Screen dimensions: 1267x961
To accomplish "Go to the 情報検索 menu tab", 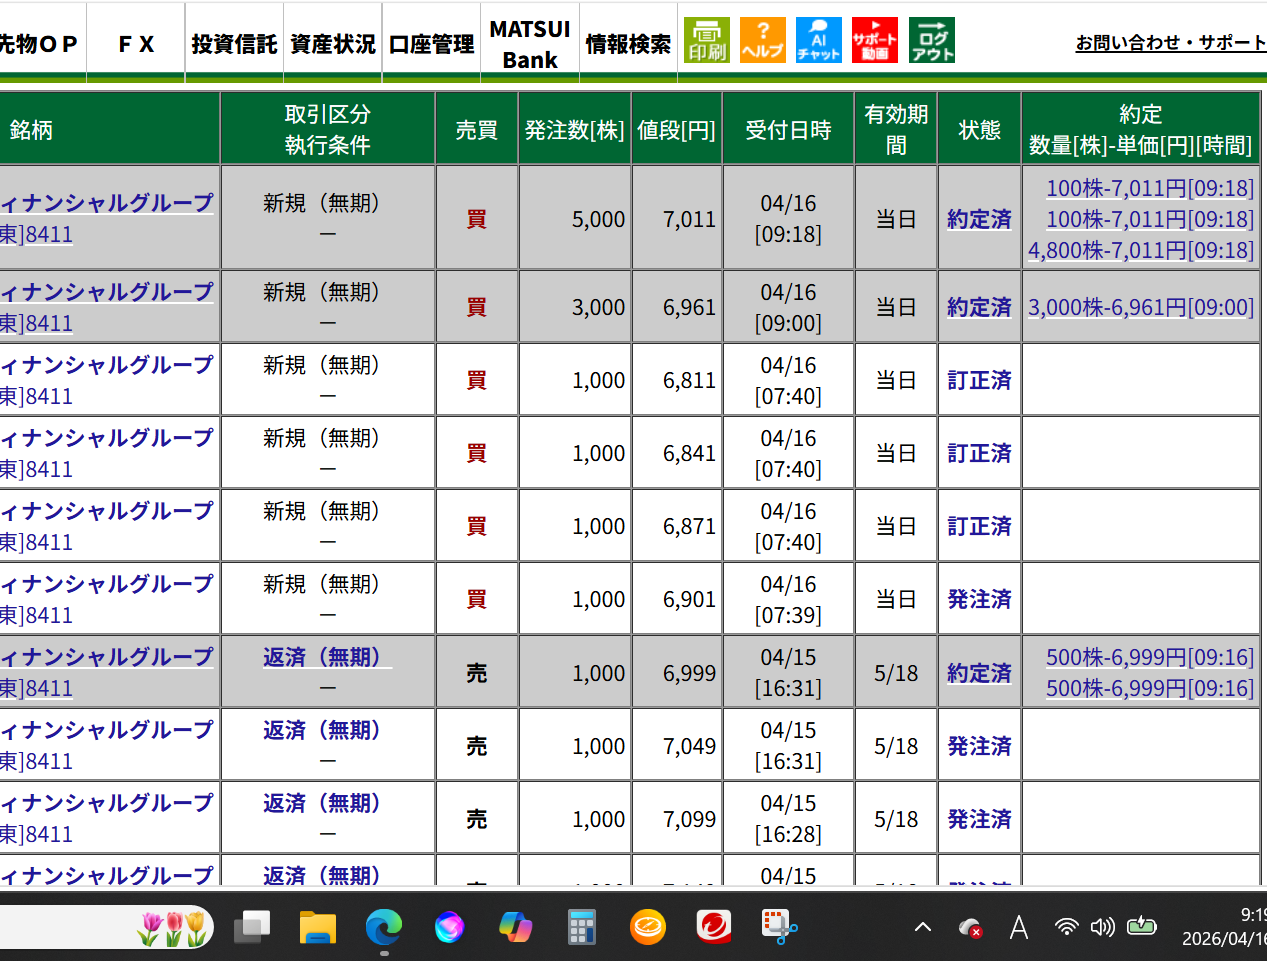I will pos(628,44).
